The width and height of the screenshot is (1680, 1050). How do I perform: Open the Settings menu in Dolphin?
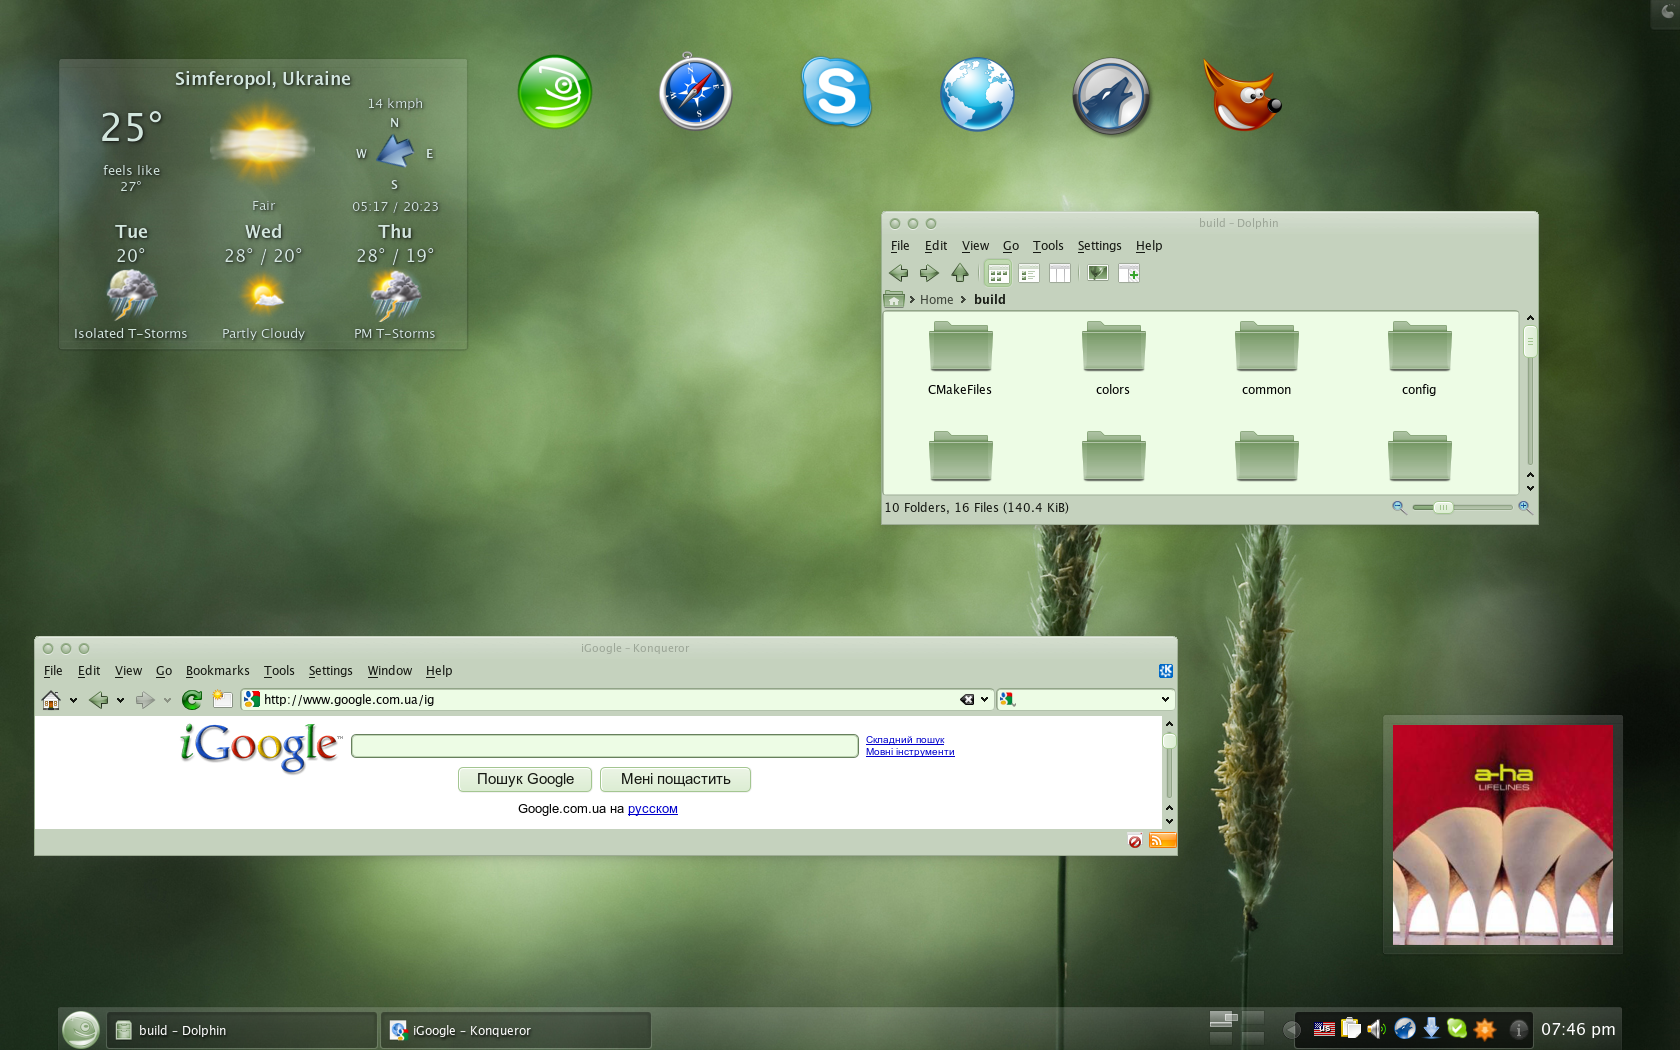point(1099,246)
